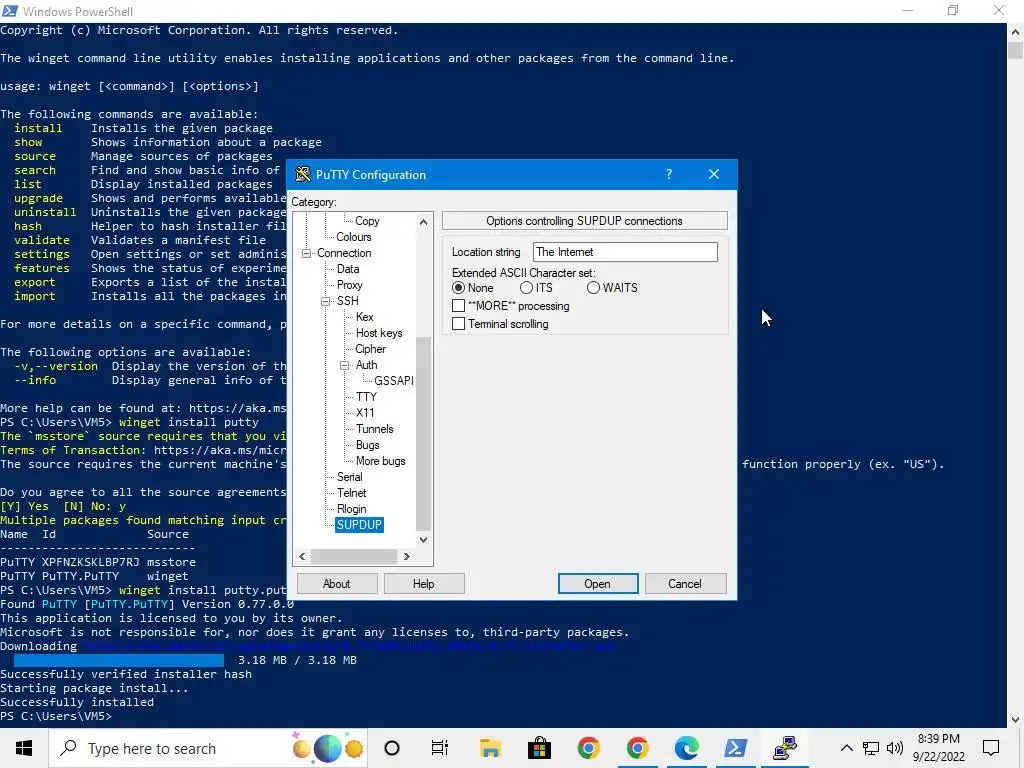Show hidden system tray icons
This screenshot has height=768, width=1024.
[x=846, y=748]
